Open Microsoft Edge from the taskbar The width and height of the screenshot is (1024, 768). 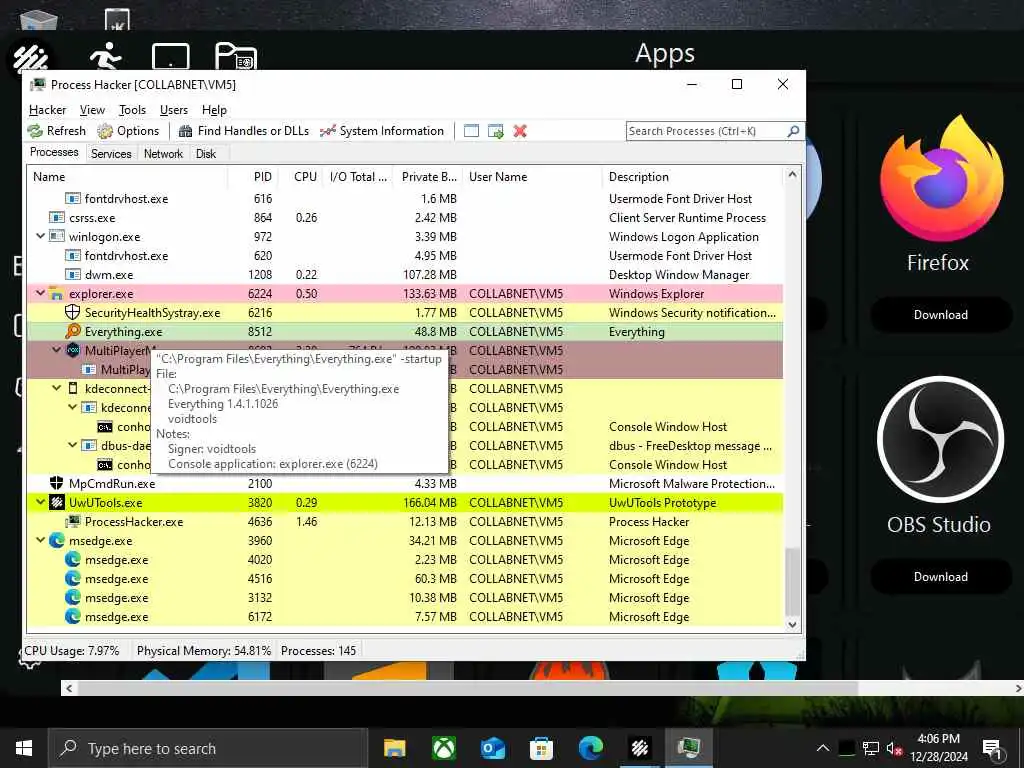coord(590,748)
